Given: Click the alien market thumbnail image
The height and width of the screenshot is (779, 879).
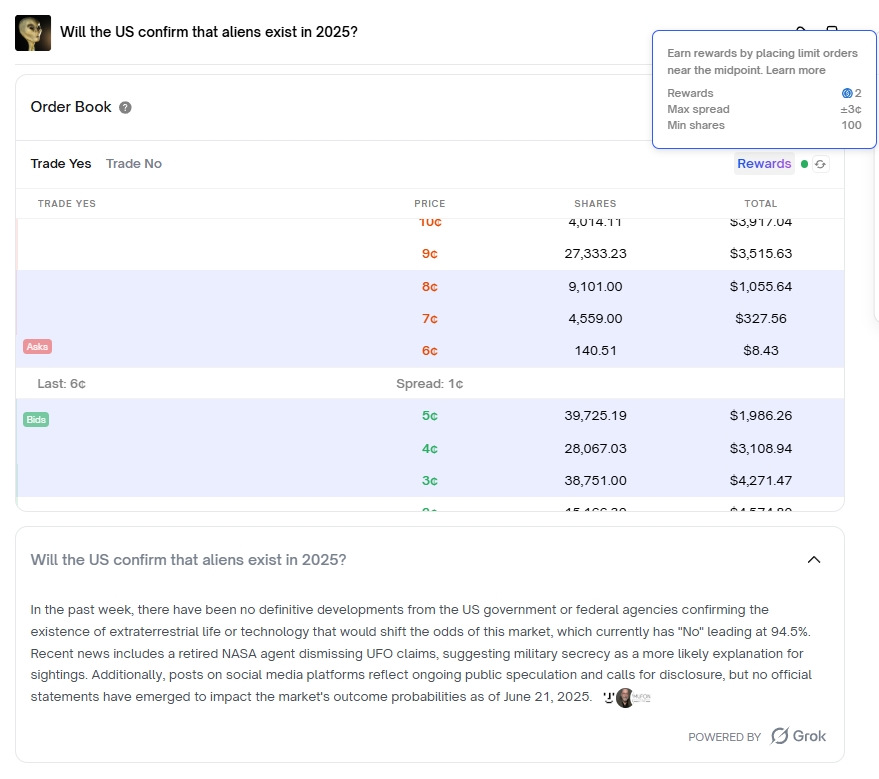Looking at the screenshot, I should point(33,32).
